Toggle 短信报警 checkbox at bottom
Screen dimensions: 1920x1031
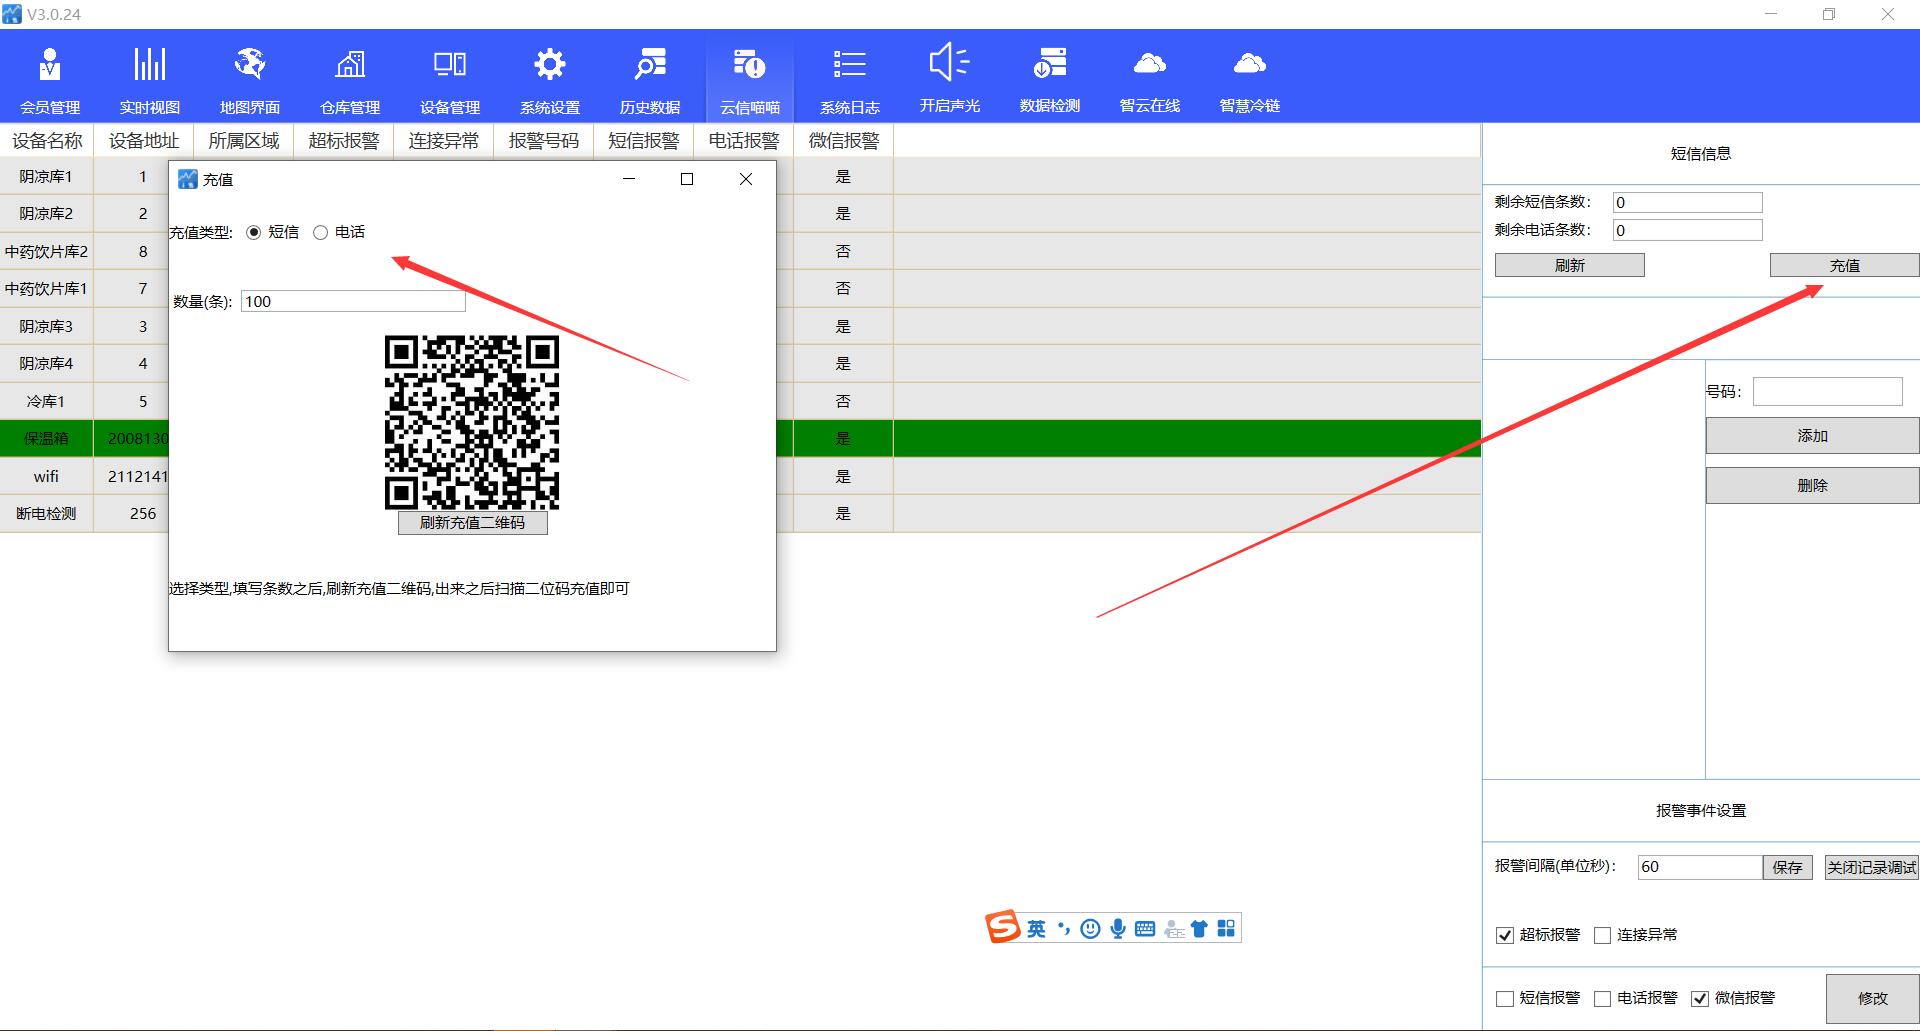pos(1504,998)
